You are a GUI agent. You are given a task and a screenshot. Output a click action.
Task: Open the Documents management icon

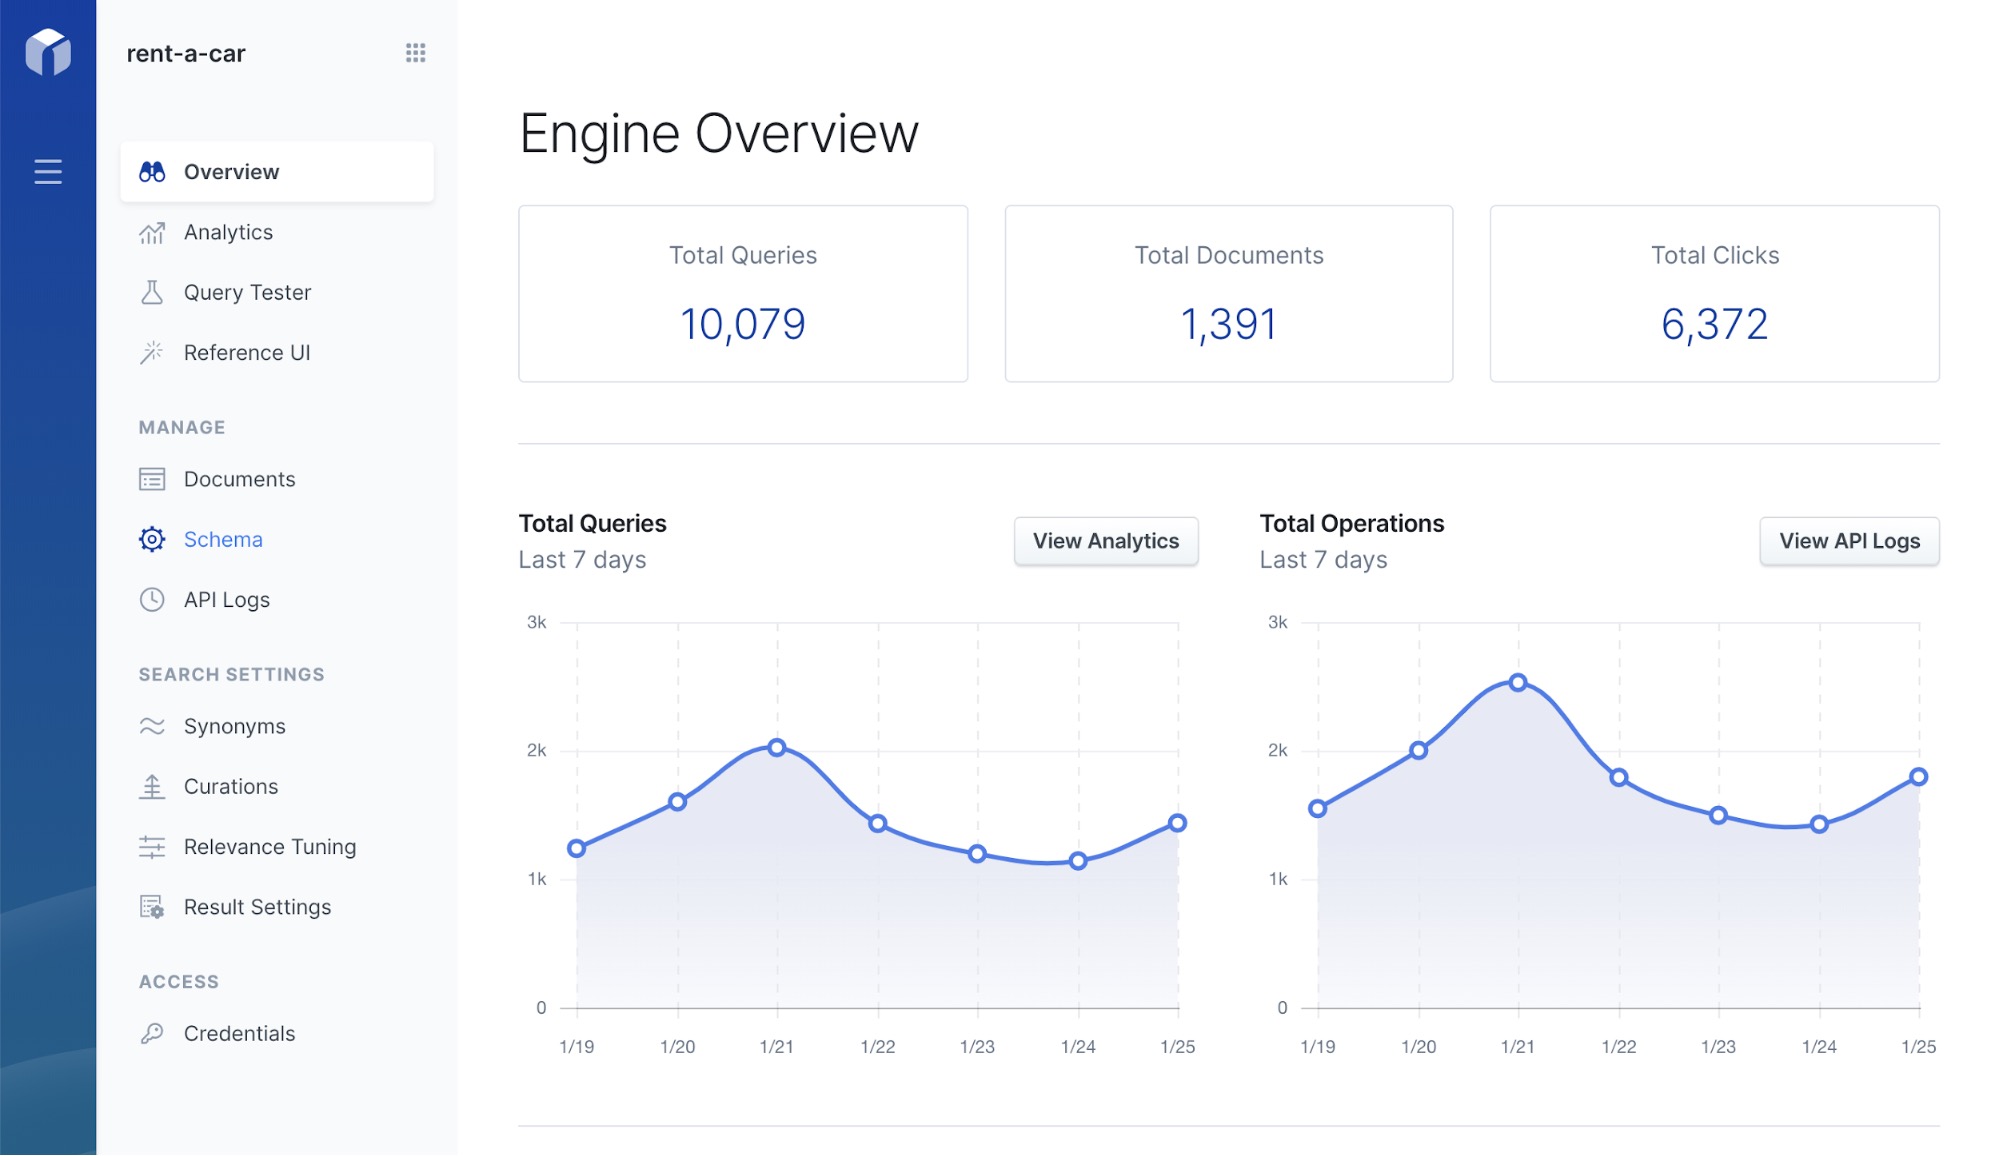pos(151,478)
